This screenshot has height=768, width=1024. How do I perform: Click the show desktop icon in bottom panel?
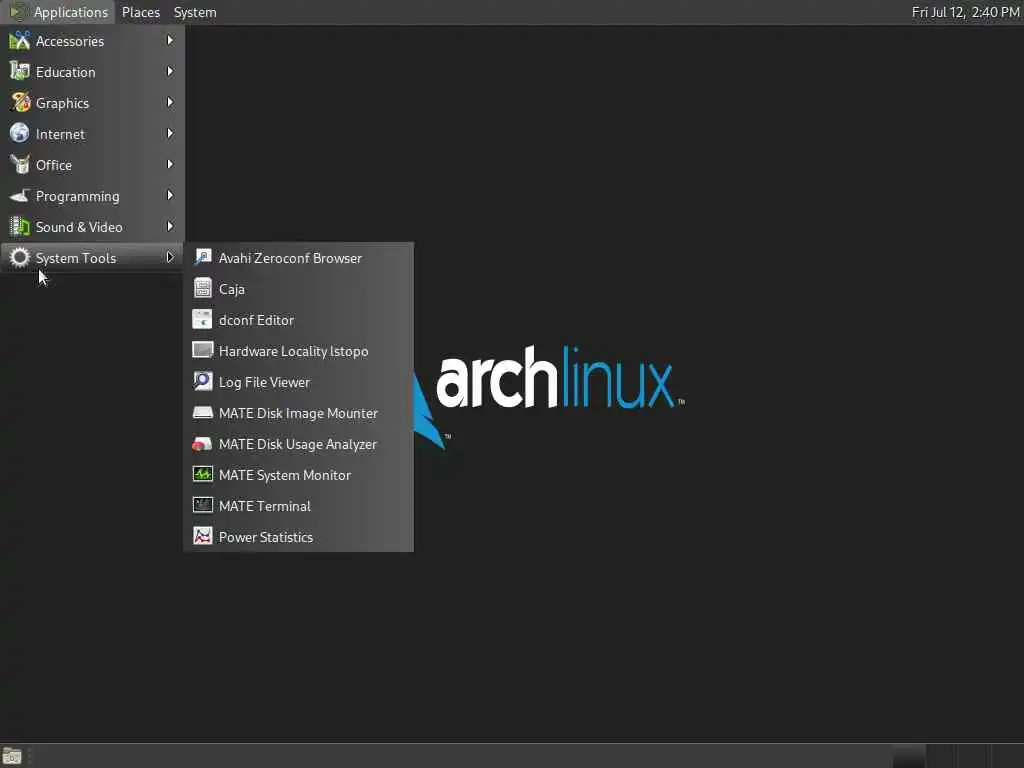(x=12, y=756)
